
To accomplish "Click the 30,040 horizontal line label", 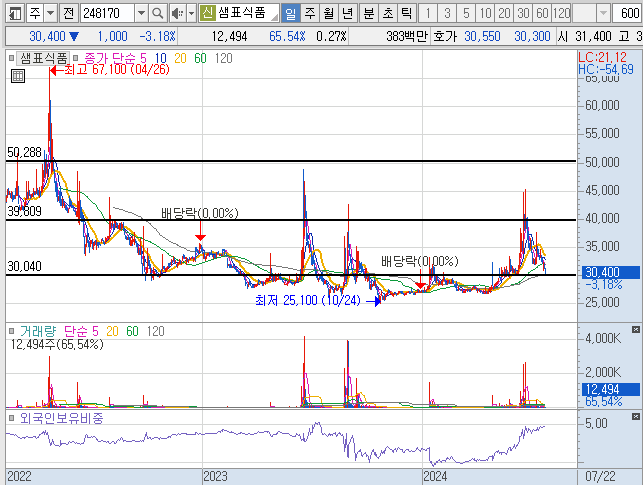I will pyautogui.click(x=24, y=266).
